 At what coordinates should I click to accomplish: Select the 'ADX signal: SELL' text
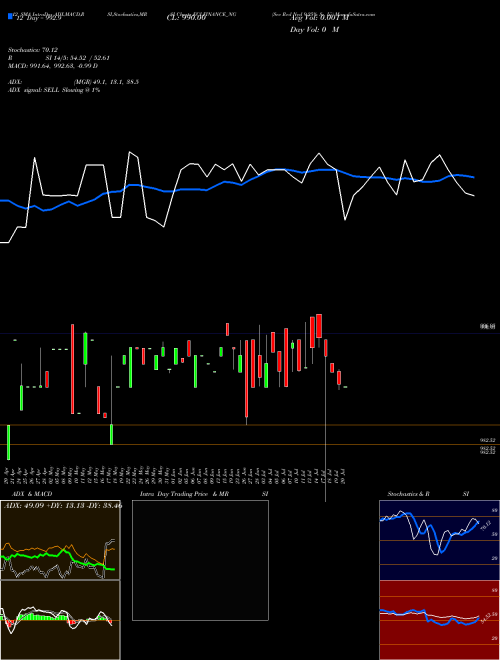pyautogui.click(x=34, y=90)
